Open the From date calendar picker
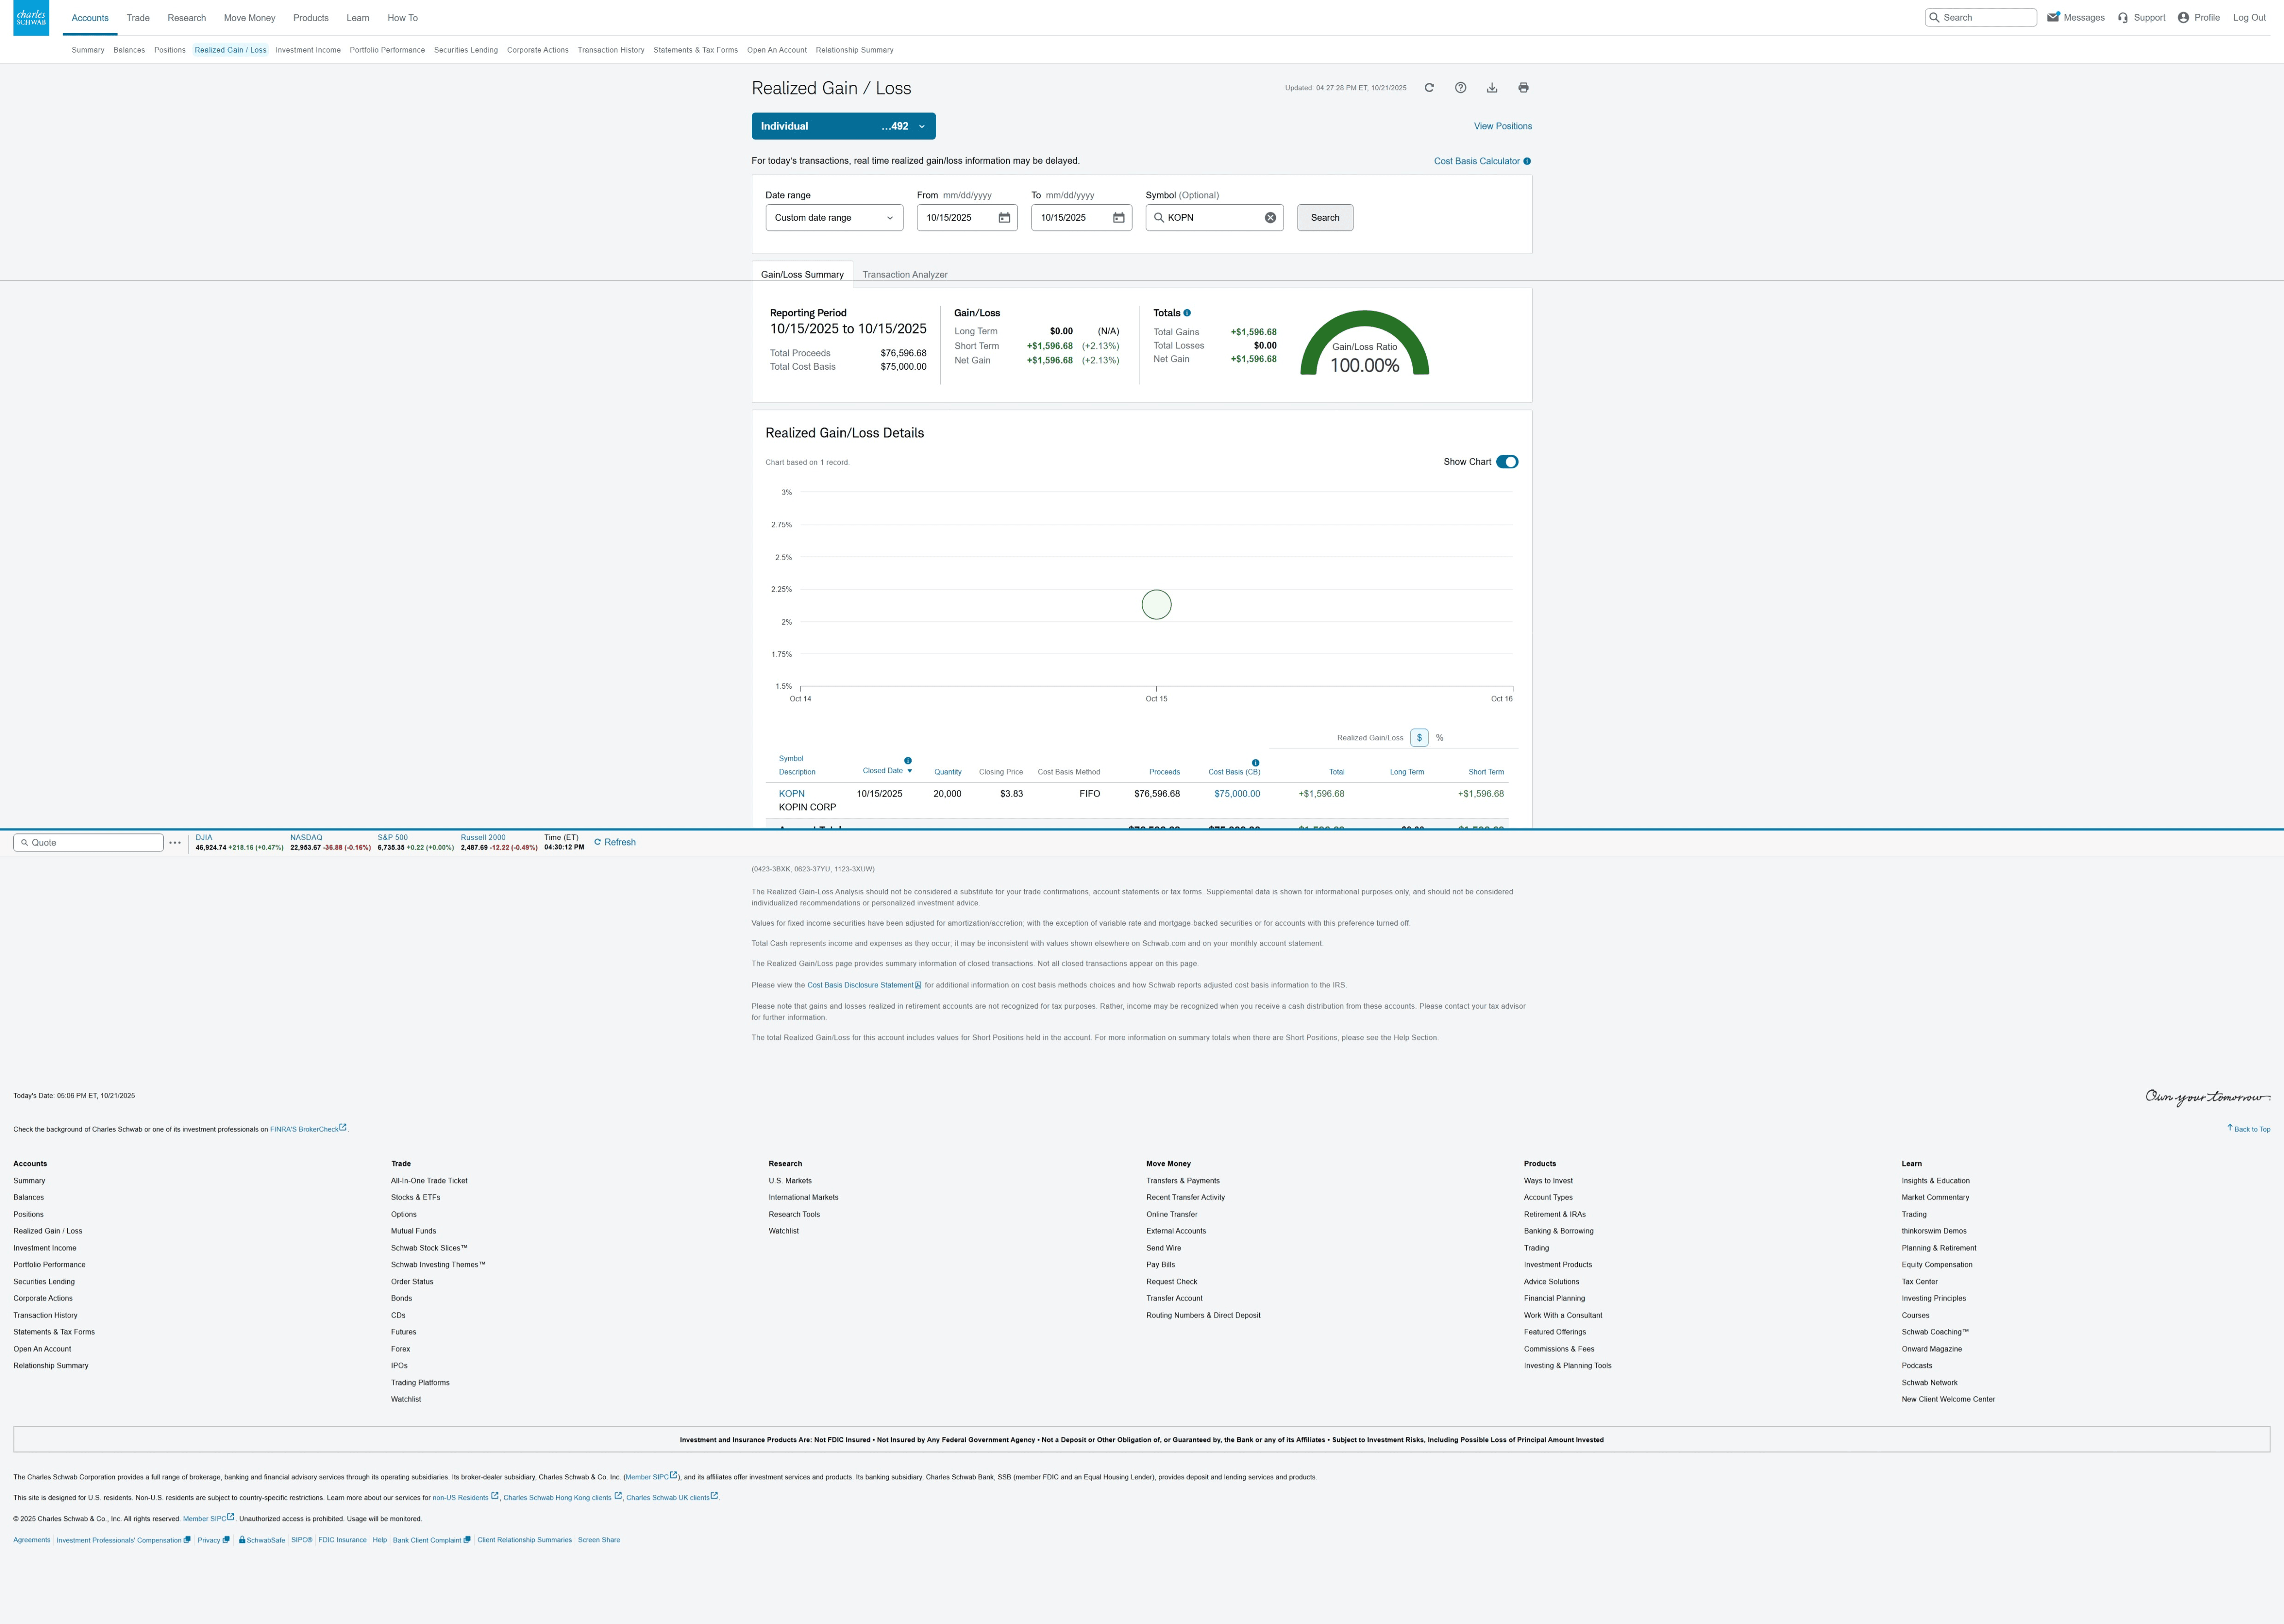The height and width of the screenshot is (1624, 2284). pyautogui.click(x=1004, y=218)
